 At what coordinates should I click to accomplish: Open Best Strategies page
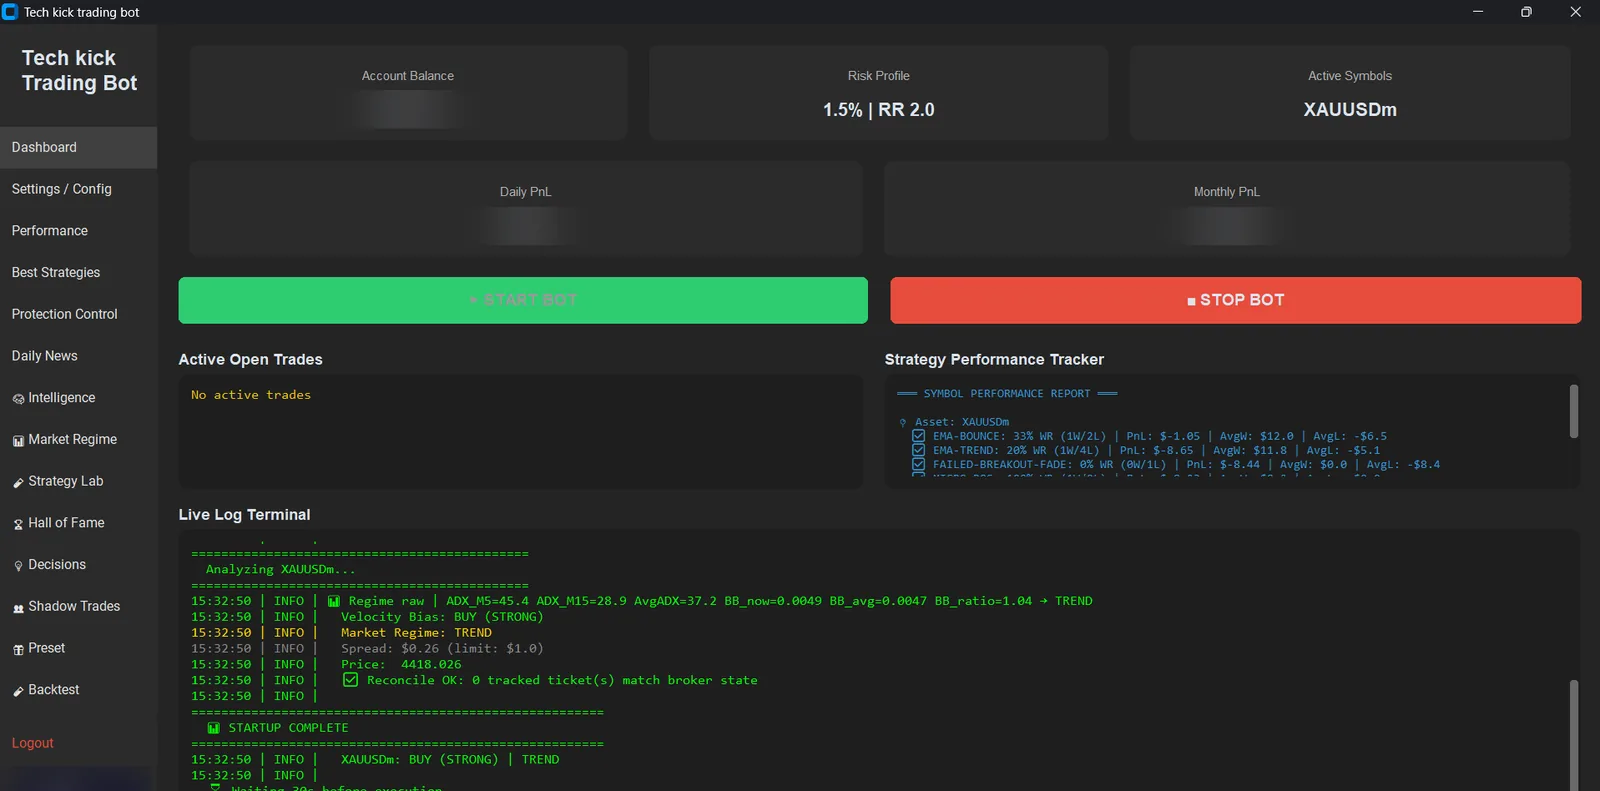coord(78,272)
